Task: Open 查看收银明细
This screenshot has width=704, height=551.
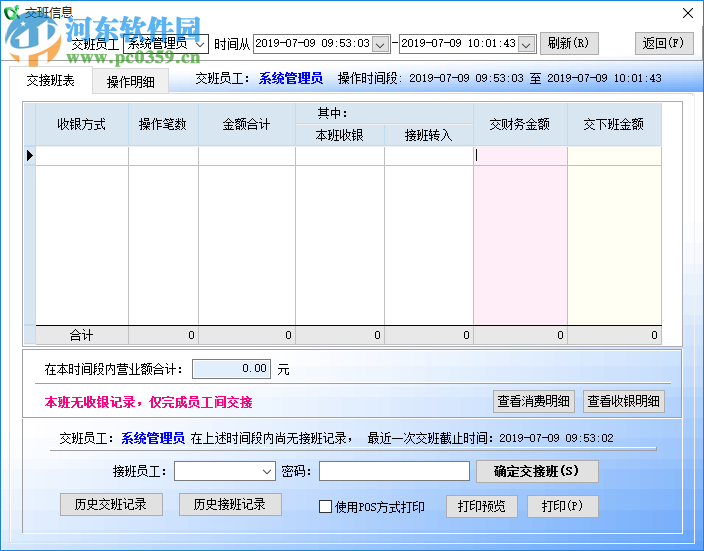Action: click(x=623, y=401)
